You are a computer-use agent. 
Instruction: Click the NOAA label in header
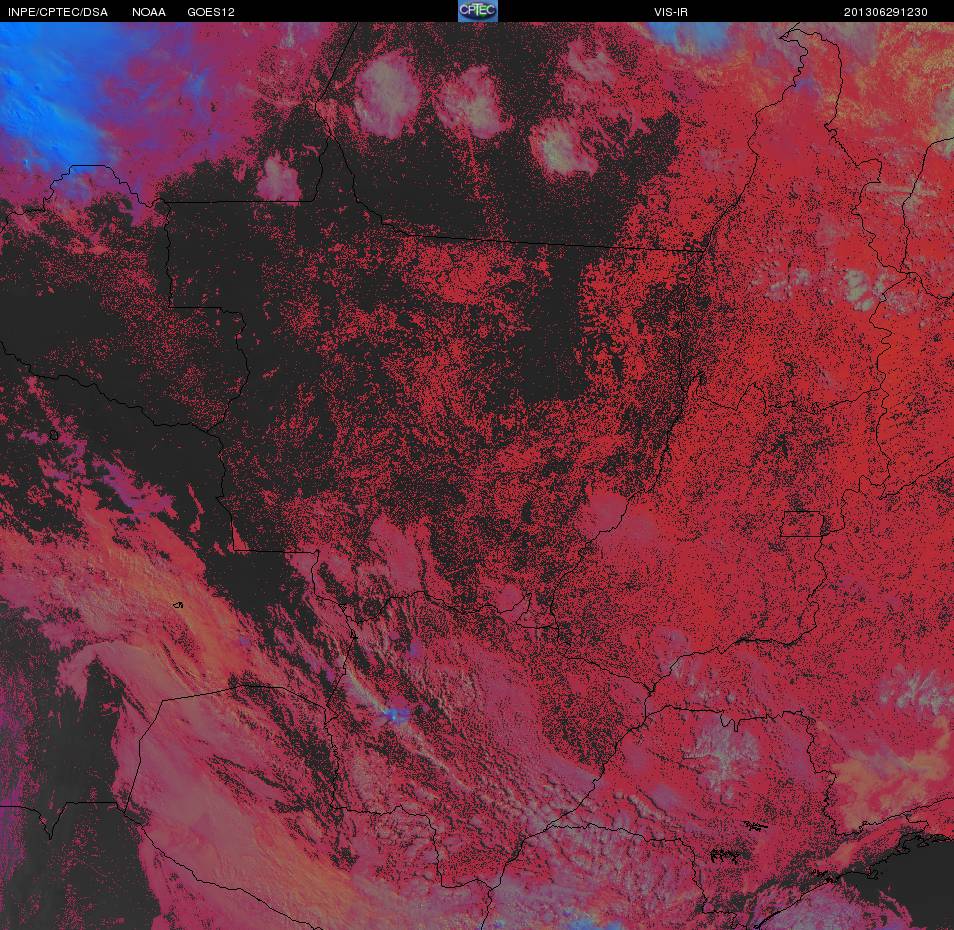pos(148,12)
